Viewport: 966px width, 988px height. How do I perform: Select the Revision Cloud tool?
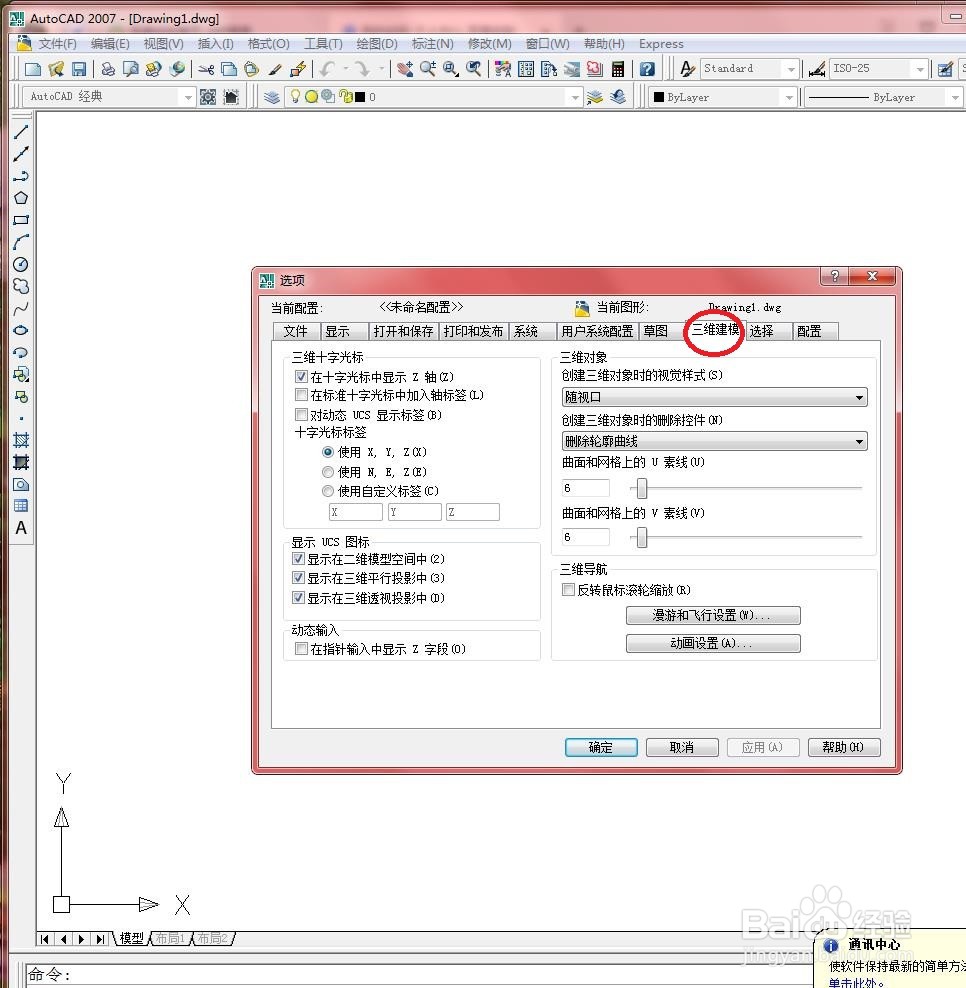(x=21, y=286)
